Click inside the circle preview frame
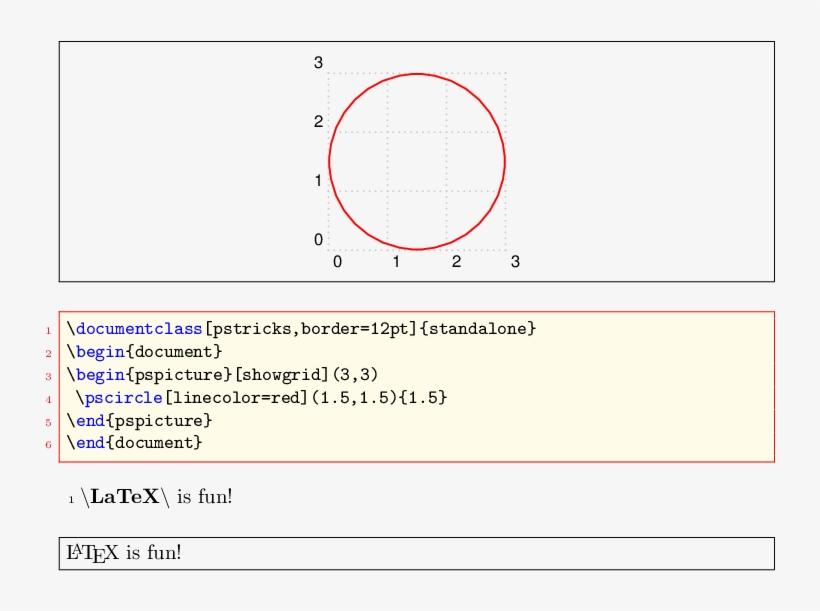The height and width of the screenshot is (611, 820). point(417,160)
